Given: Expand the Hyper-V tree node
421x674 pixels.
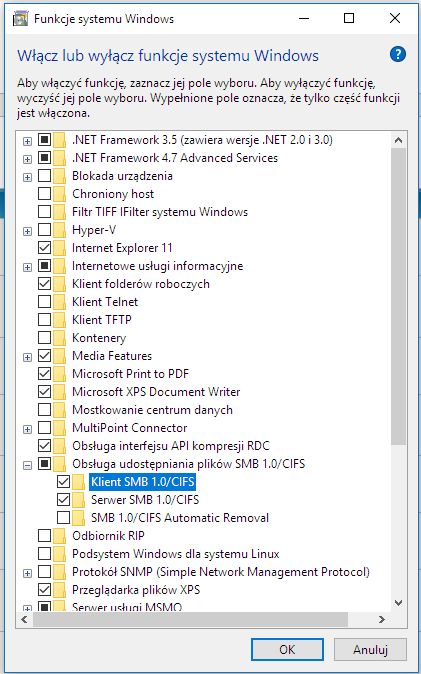Looking at the screenshot, I should tap(28, 231).
